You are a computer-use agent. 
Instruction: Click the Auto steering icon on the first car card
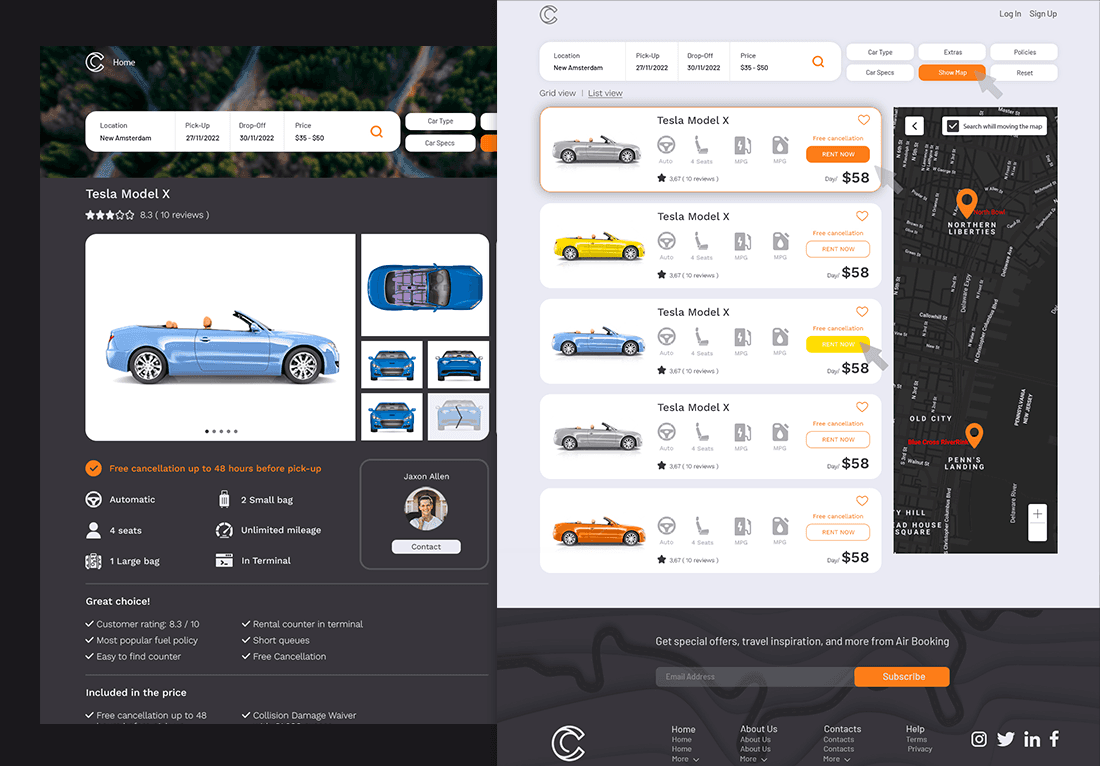coord(666,145)
